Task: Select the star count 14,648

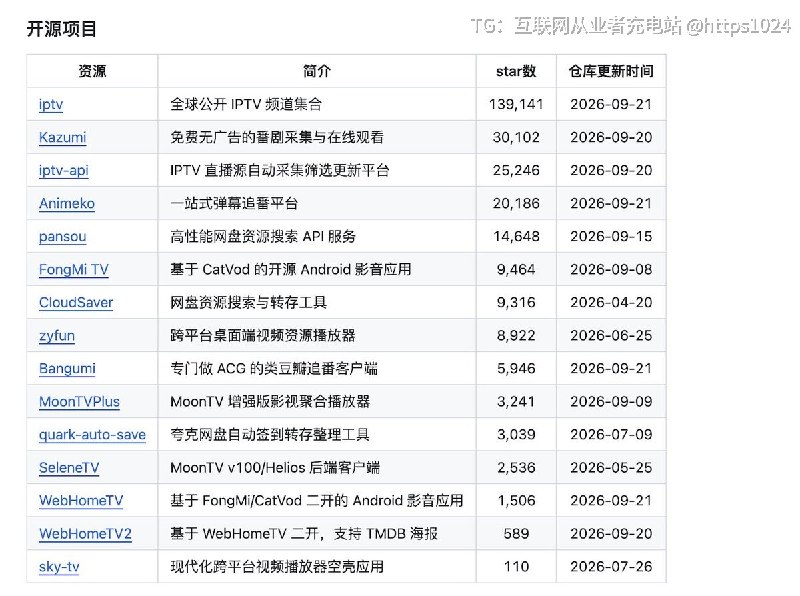Action: [x=516, y=237]
